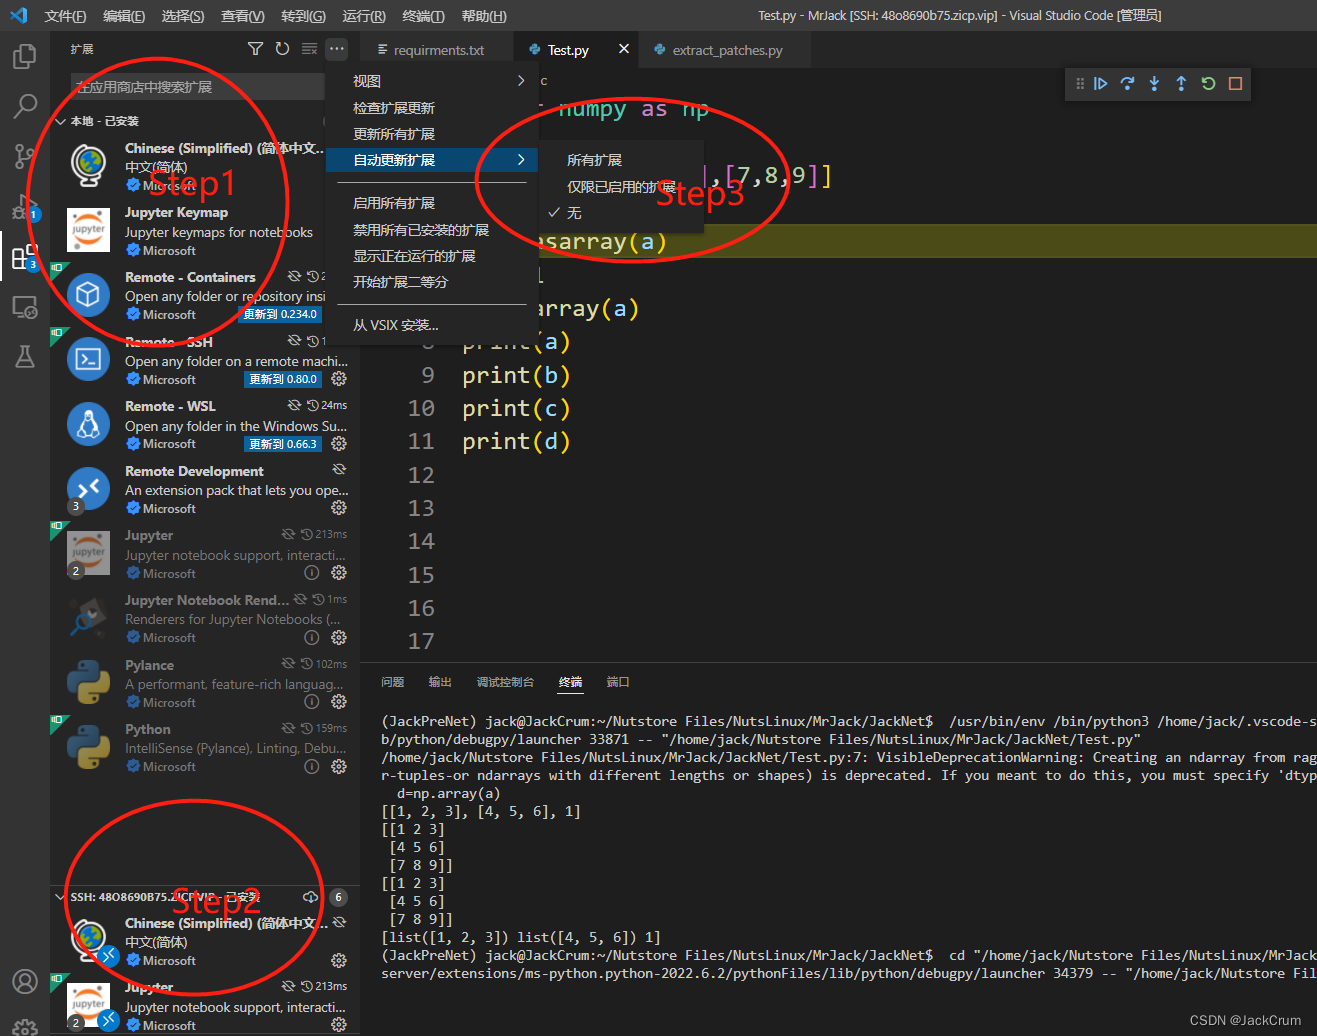Viewport: 1317px width, 1036px height.
Task: Close the Test.py editor tab
Action: click(x=624, y=49)
